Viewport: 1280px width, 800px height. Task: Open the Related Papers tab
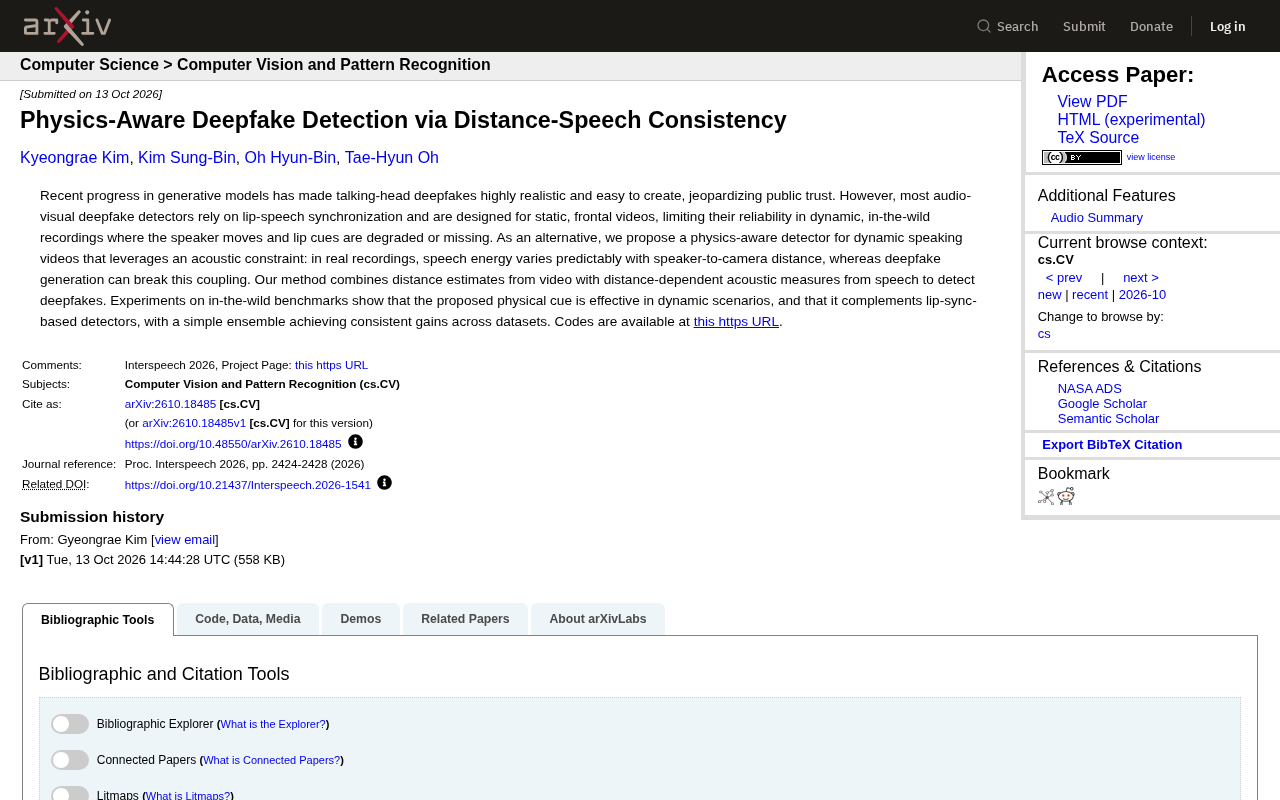(x=465, y=619)
